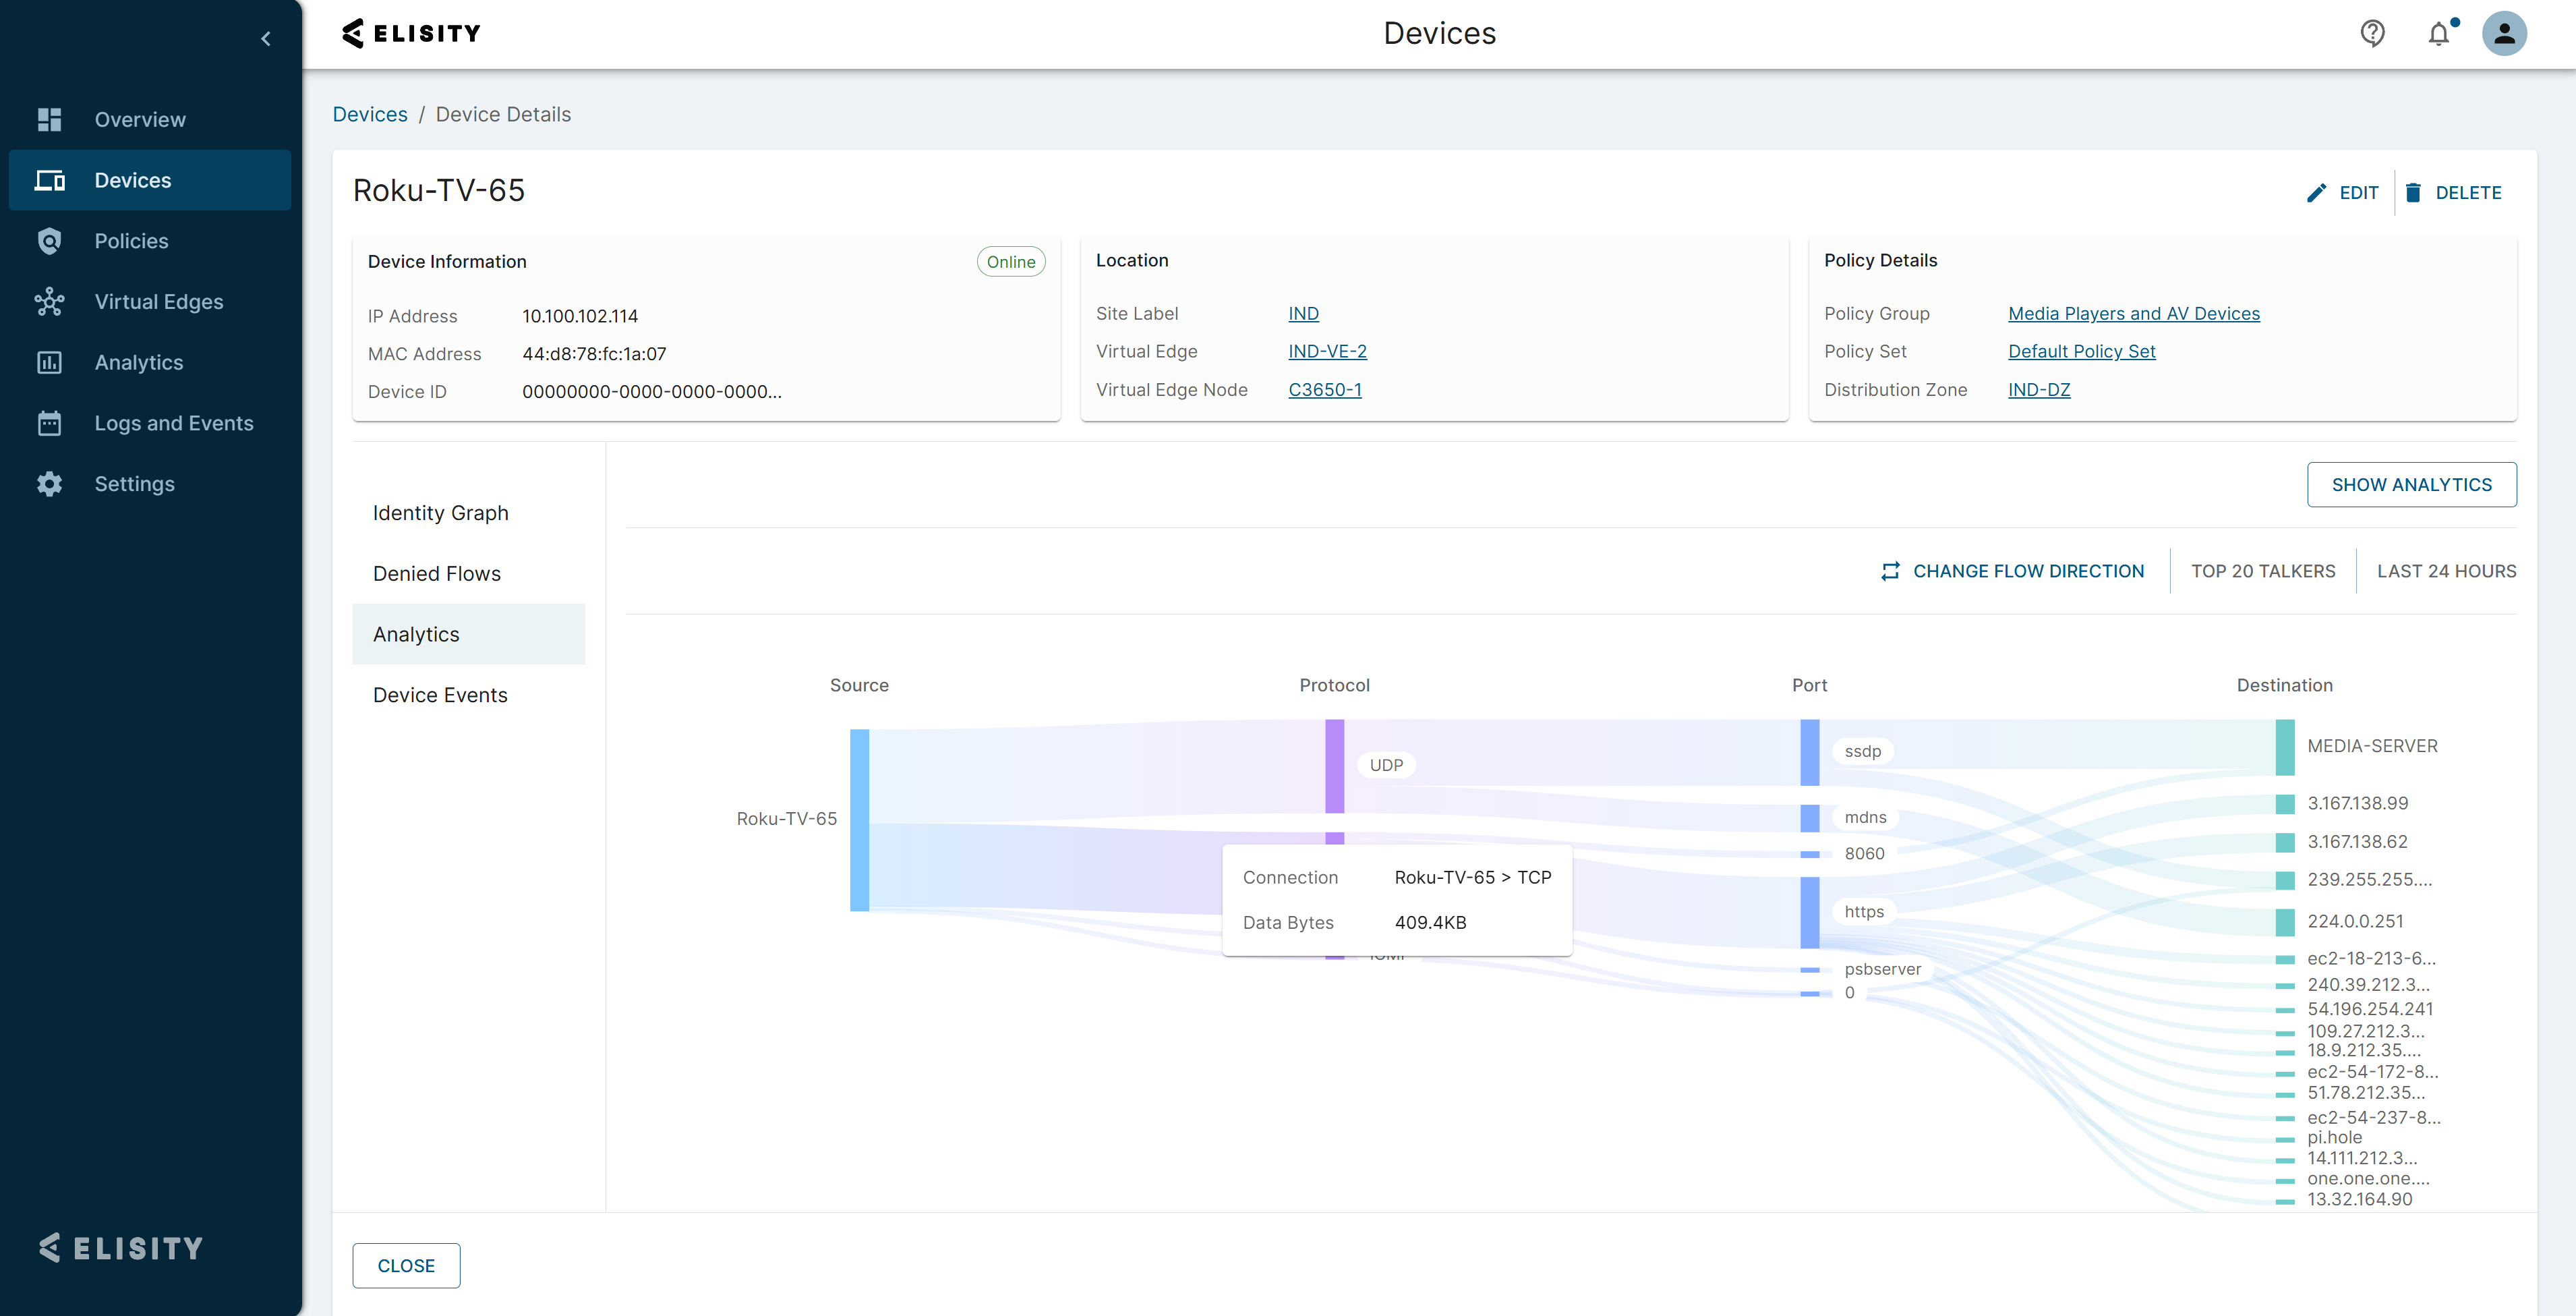The width and height of the screenshot is (2576, 1316).
Task: Click the DELETE trash icon
Action: point(2413,193)
